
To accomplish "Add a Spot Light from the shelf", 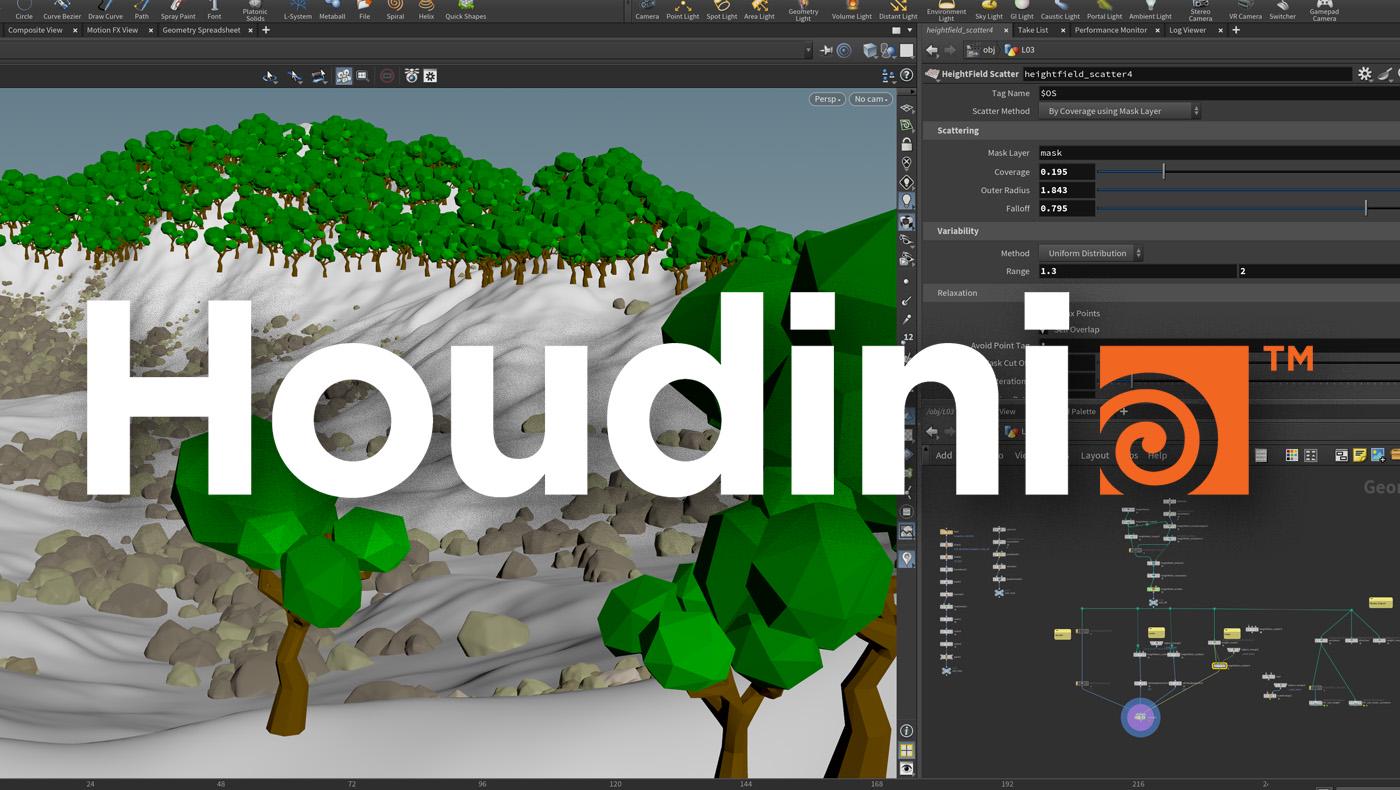I will (x=721, y=10).
